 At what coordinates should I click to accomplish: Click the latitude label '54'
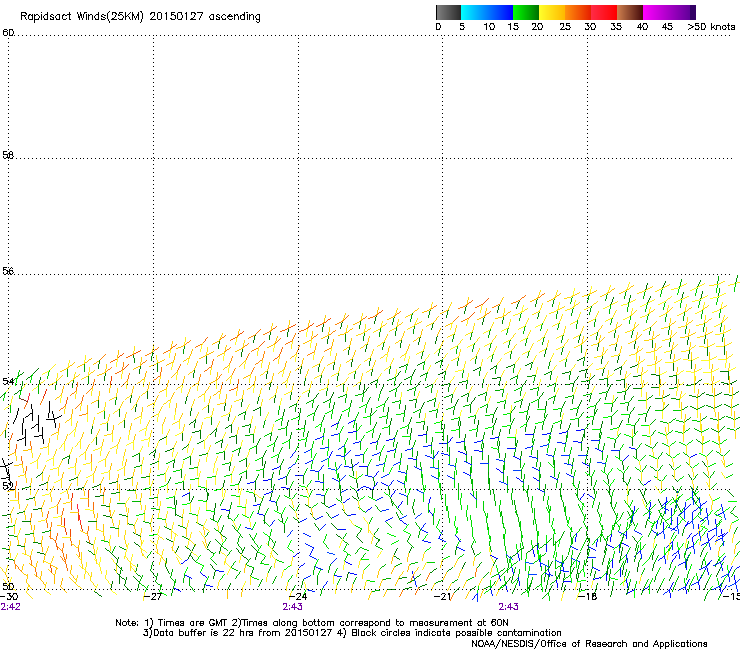pyautogui.click(x=8, y=381)
